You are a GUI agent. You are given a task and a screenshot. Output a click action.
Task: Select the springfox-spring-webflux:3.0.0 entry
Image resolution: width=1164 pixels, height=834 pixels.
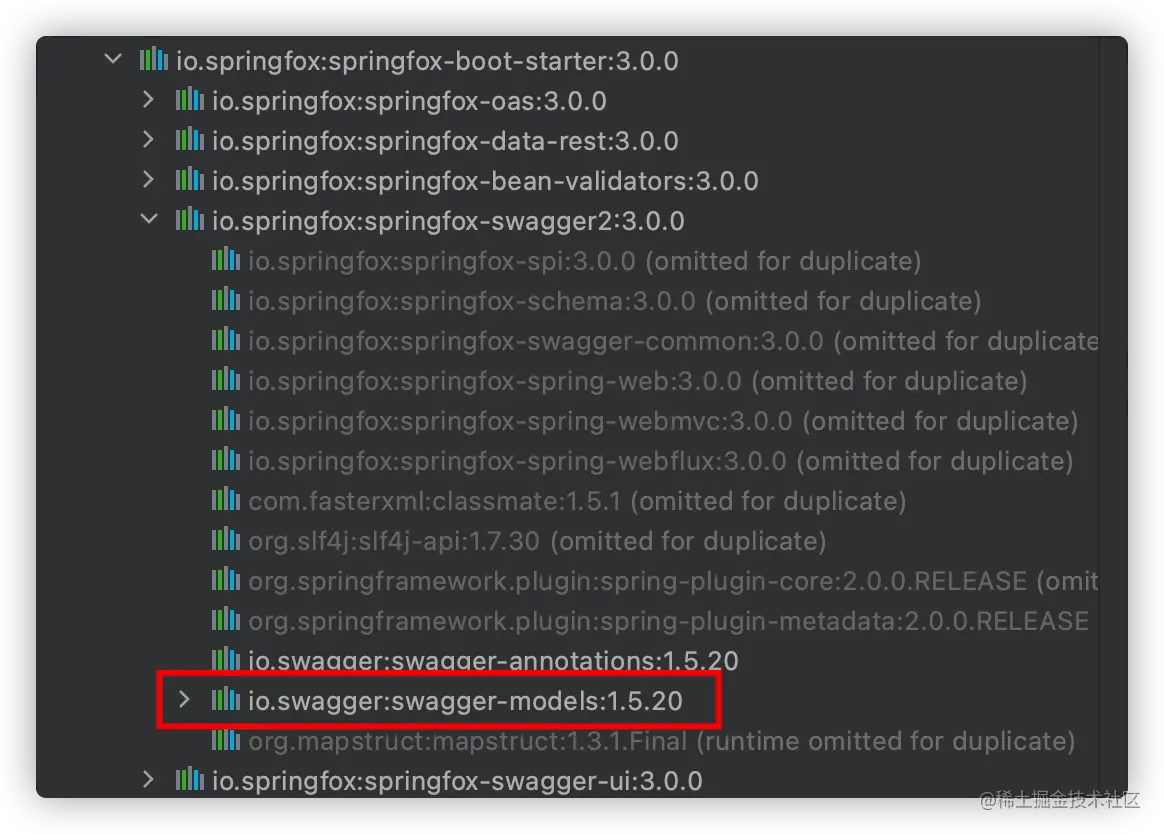click(660, 460)
